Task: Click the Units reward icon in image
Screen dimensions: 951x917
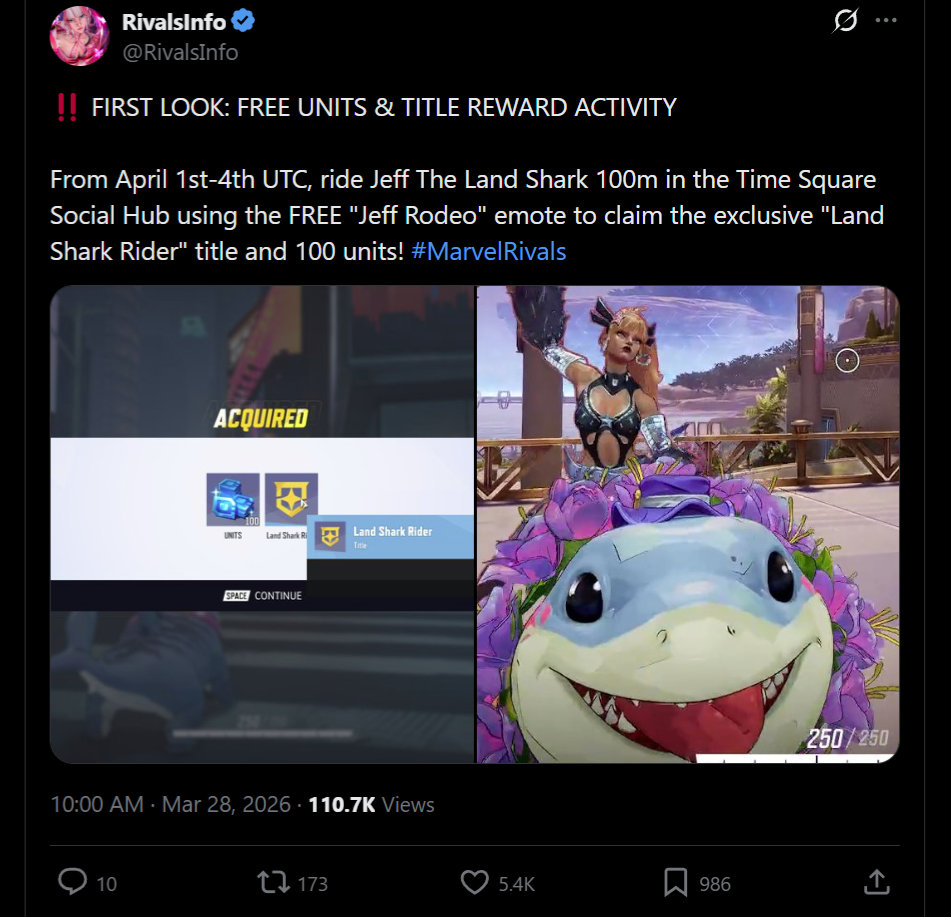Action: pos(233,500)
